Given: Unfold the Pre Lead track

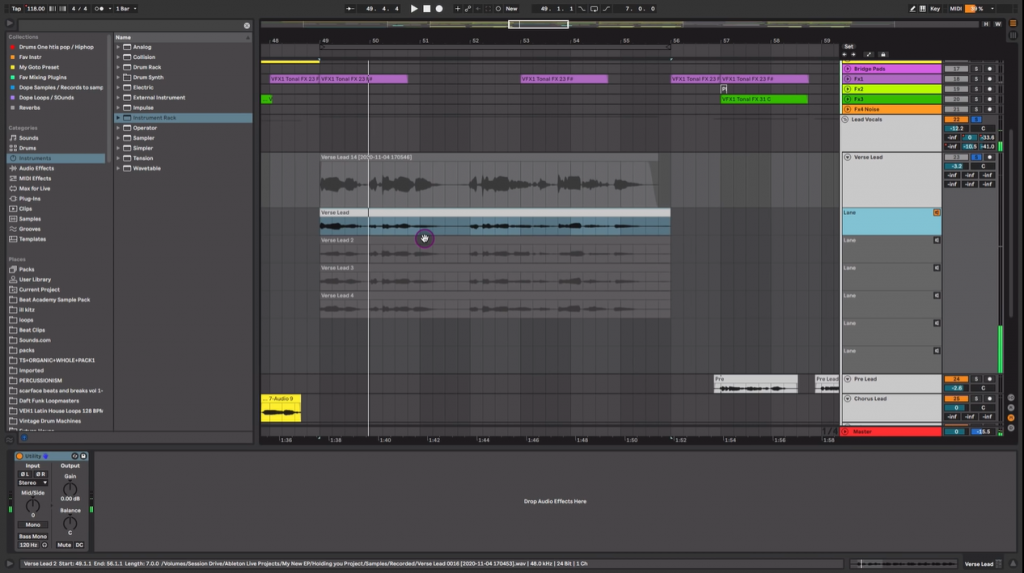Looking at the screenshot, I should tap(847, 379).
